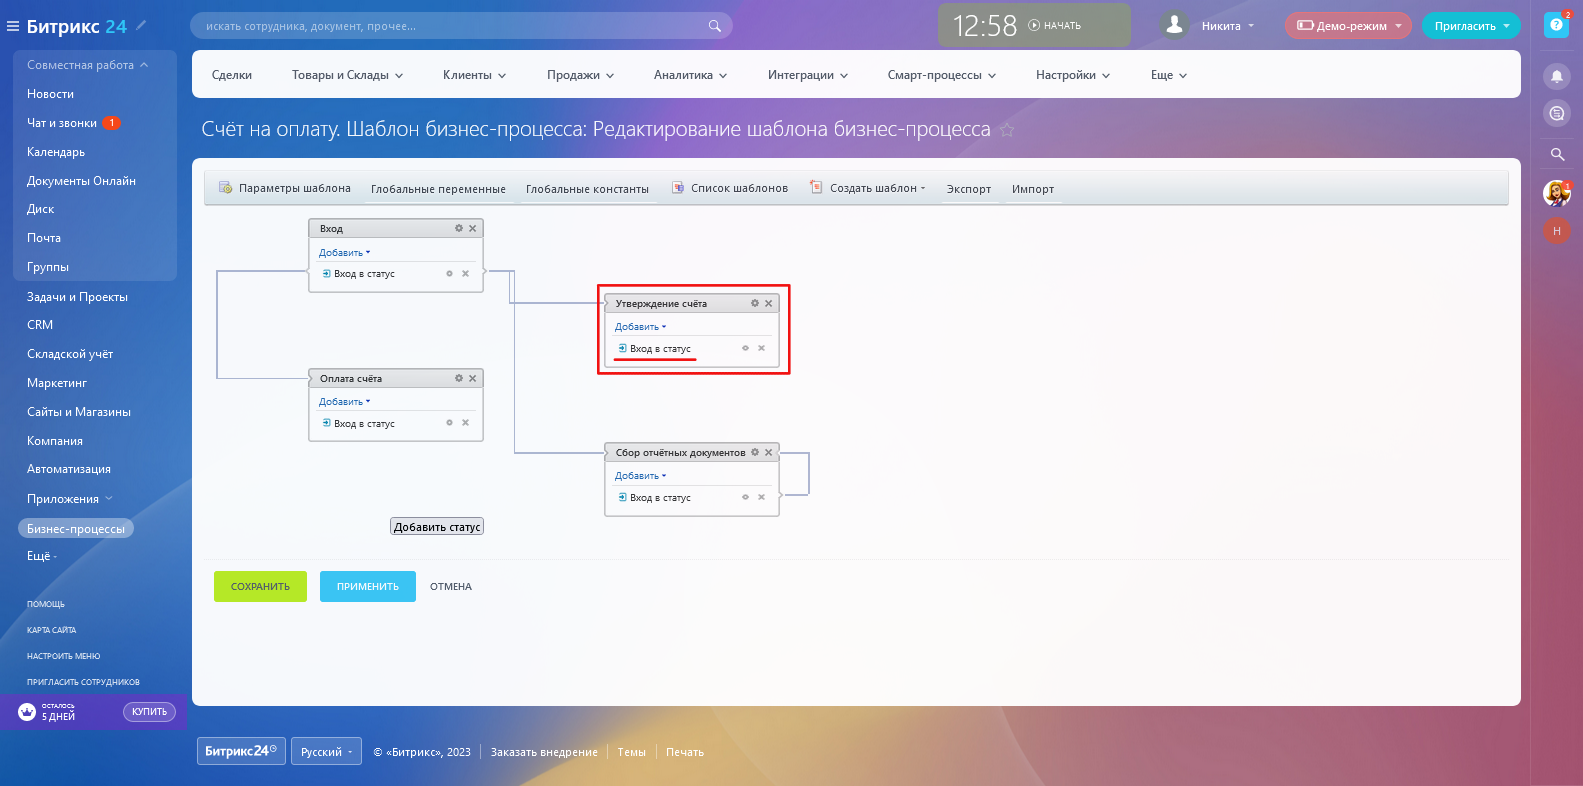Image resolution: width=1583 pixels, height=786 pixels.
Task: Click the Сохранить button
Action: 260,587
